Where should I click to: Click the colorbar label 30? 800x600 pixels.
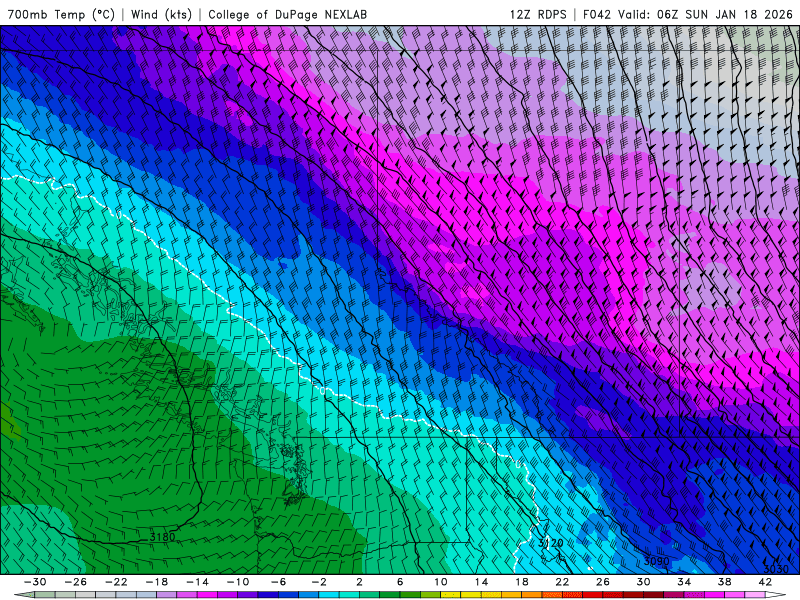tap(643, 582)
